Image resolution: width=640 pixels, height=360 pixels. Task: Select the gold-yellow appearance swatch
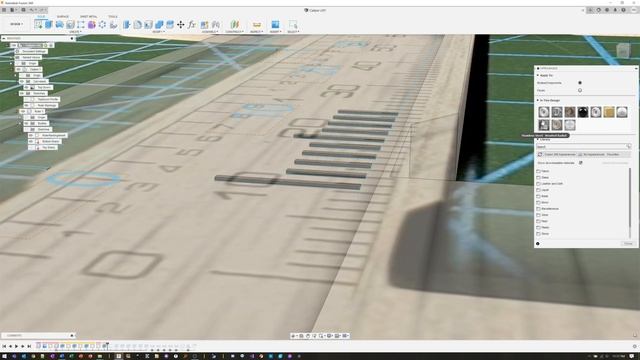click(609, 112)
